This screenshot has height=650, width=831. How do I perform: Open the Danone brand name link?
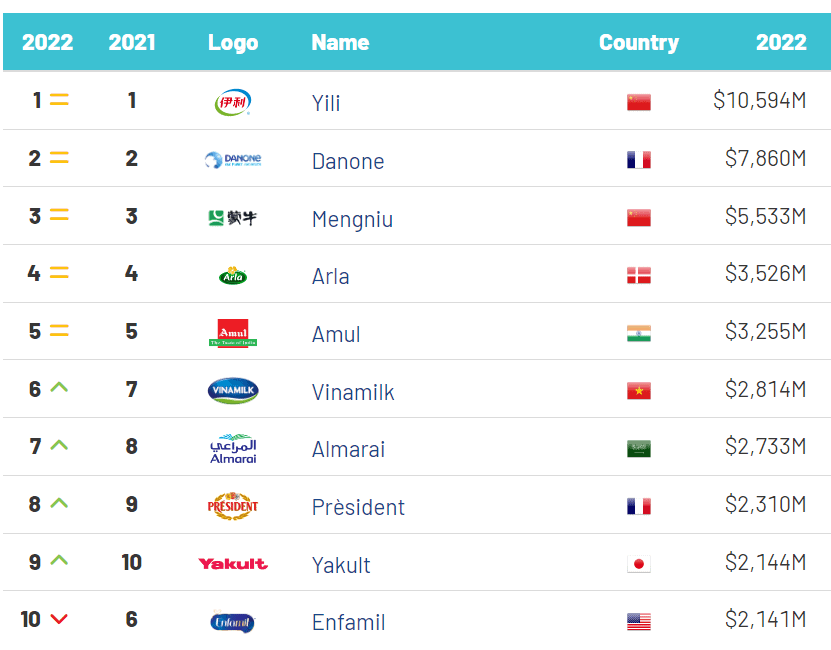pyautogui.click(x=348, y=161)
